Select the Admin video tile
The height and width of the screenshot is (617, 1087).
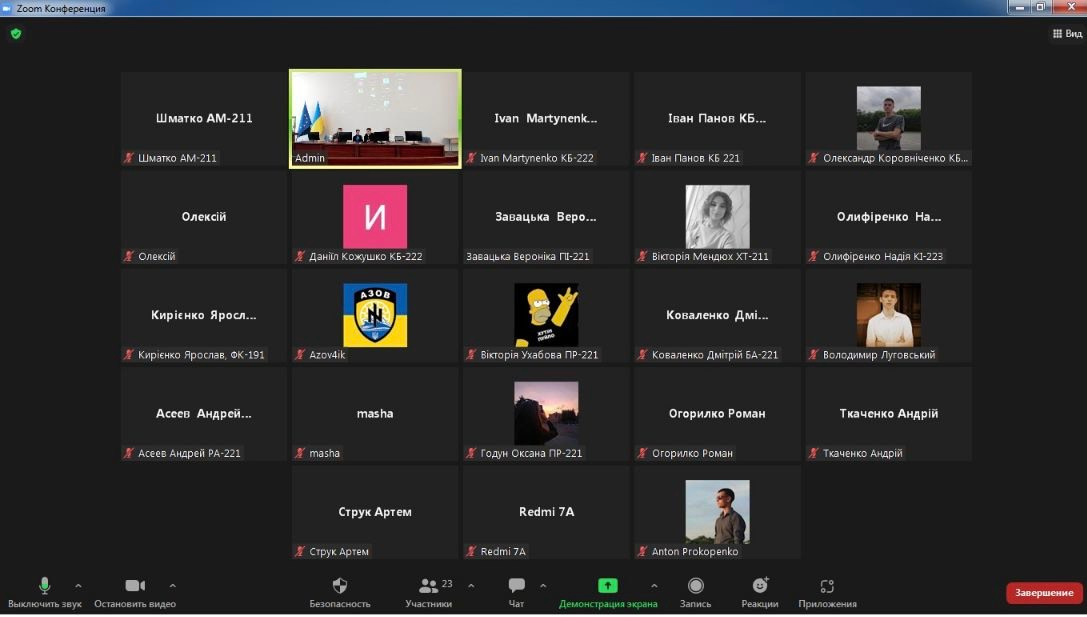click(x=375, y=118)
